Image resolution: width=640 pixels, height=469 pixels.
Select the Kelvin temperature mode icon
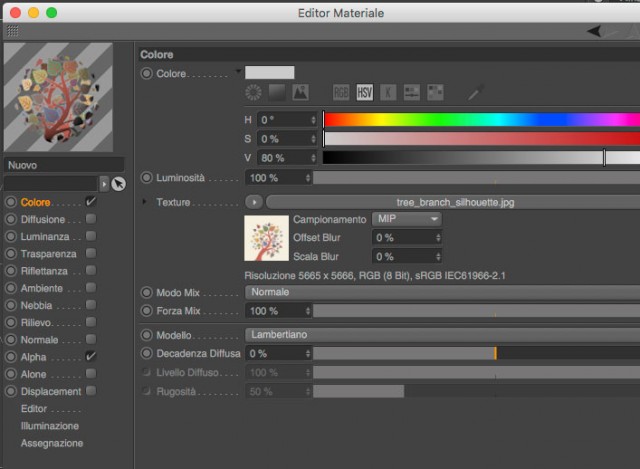(x=388, y=93)
